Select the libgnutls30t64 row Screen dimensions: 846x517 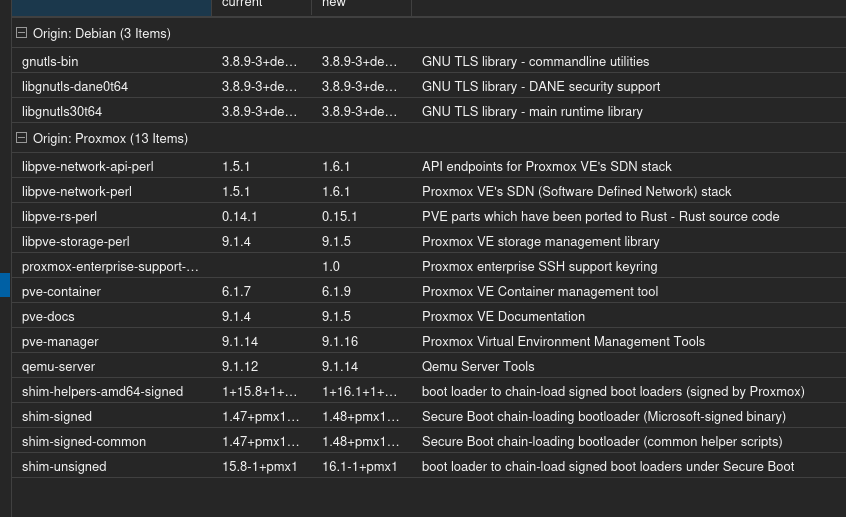pyautogui.click(x=429, y=111)
